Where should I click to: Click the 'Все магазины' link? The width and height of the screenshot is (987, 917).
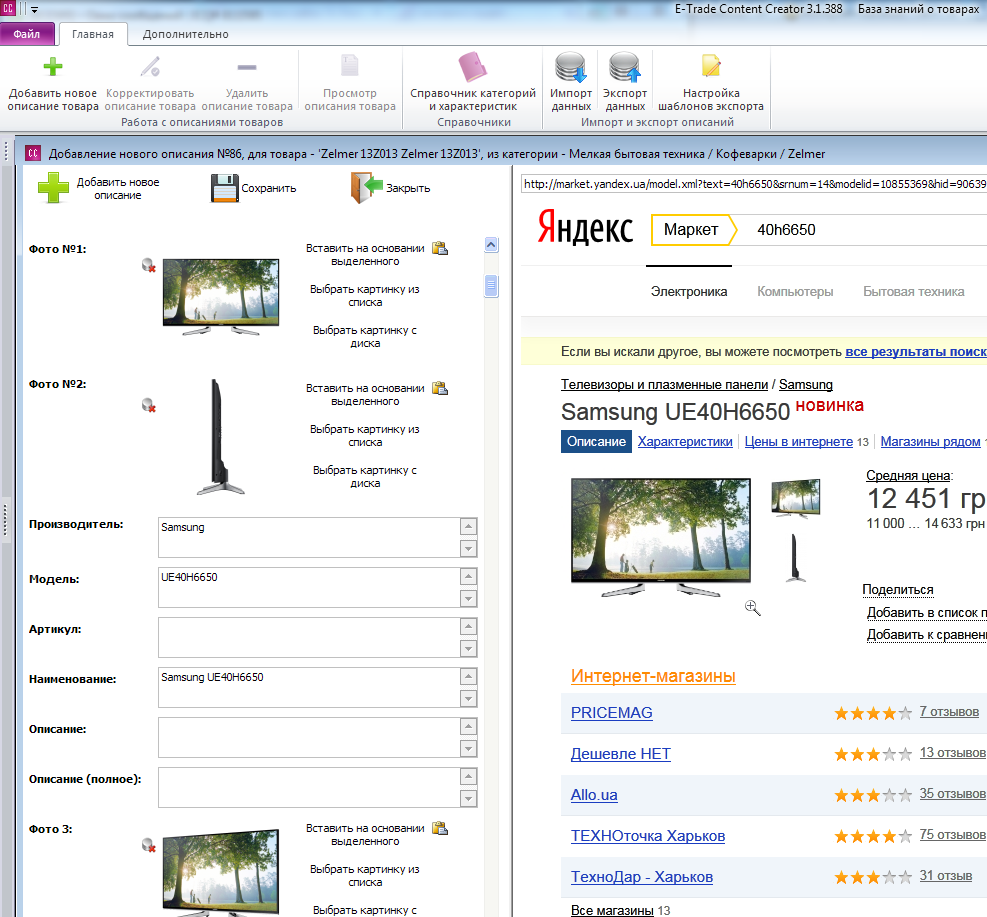(x=612, y=910)
